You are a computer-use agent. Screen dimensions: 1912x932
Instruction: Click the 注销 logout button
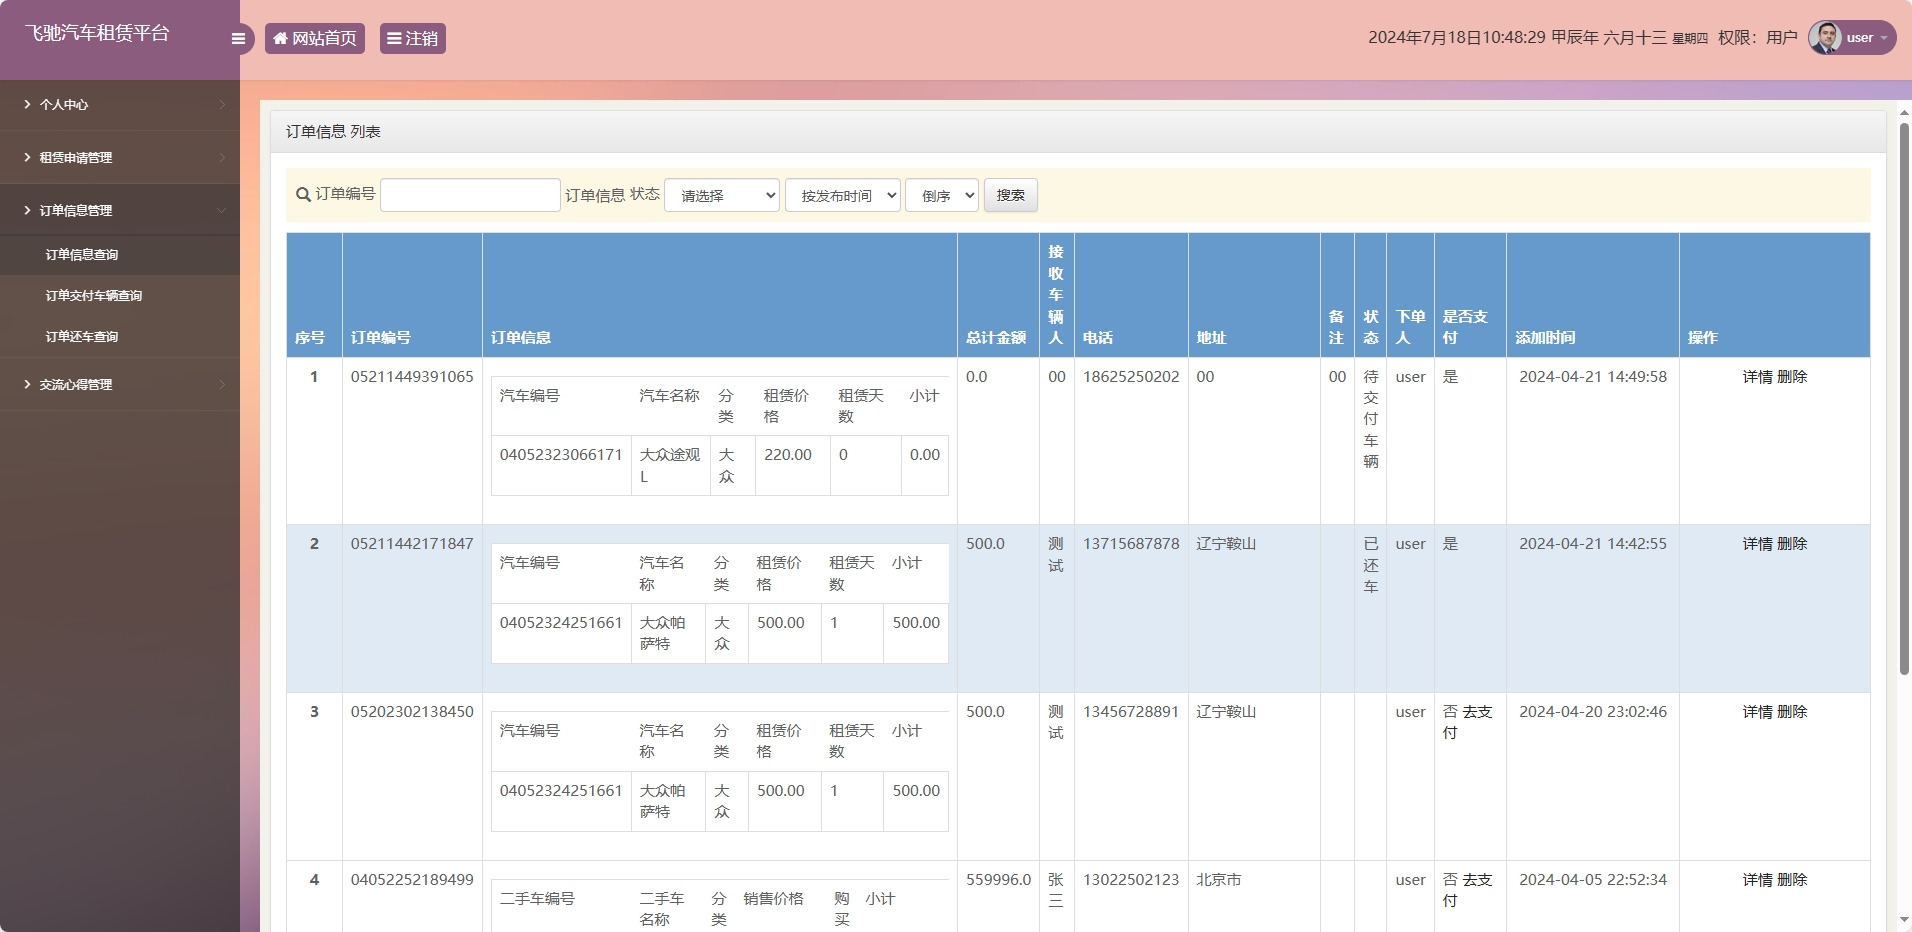[412, 39]
